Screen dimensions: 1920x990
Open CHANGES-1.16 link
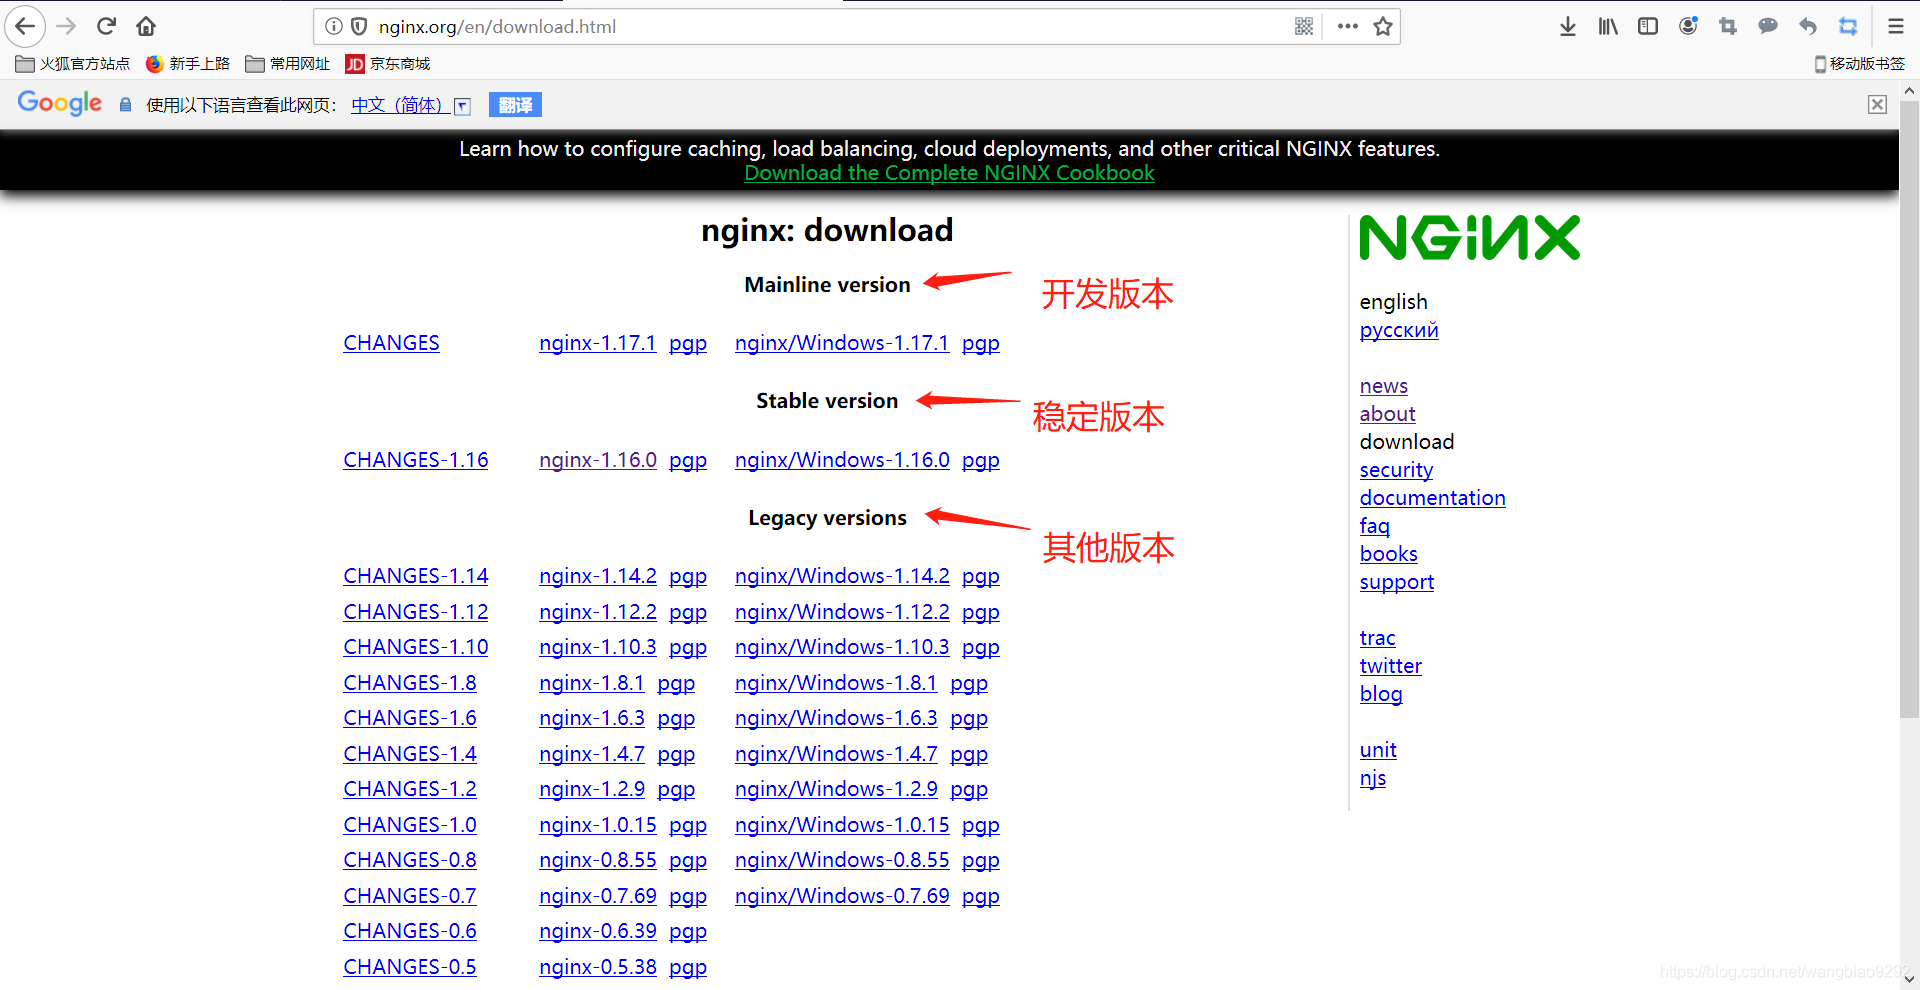pyautogui.click(x=416, y=460)
